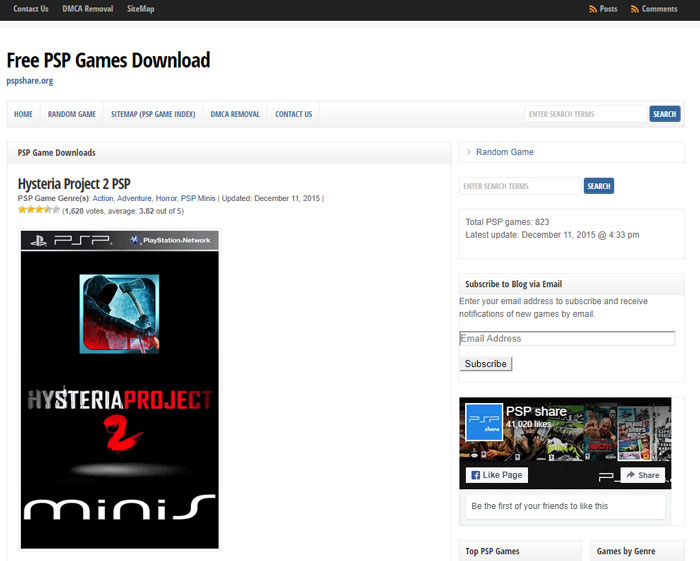Focus the Email Address field
This screenshot has height=561, width=700.
click(x=567, y=338)
